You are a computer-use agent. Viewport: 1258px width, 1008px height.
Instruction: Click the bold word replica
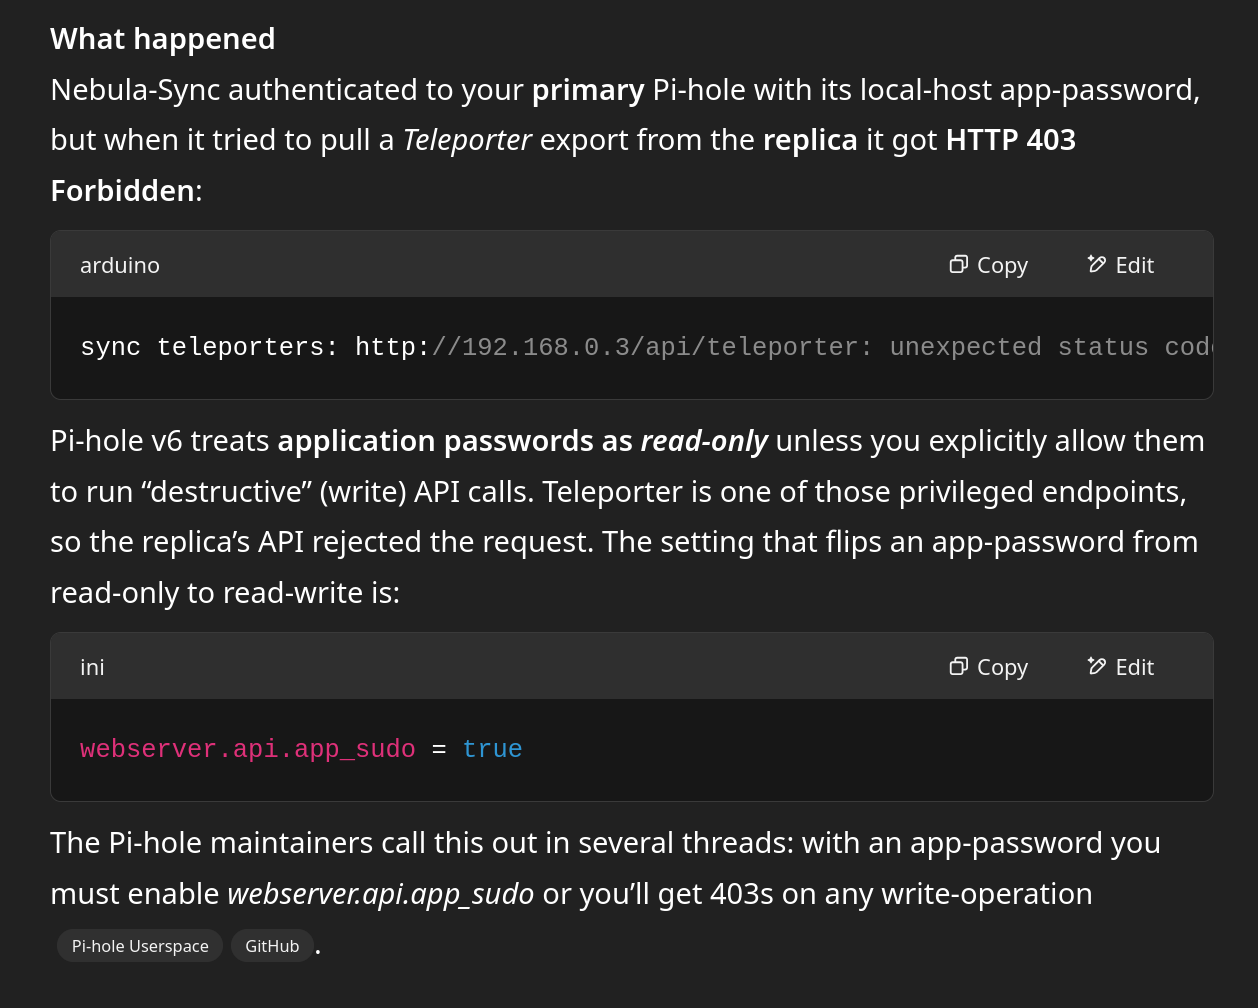(810, 140)
